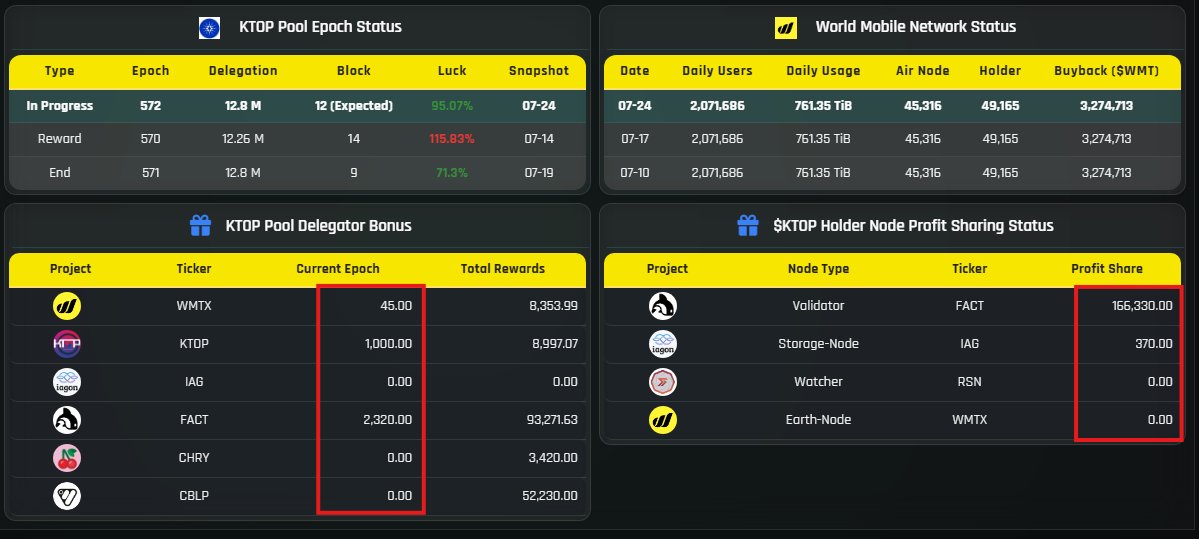Click the 'World Mobile Network Status' title
The height and width of the screenshot is (539, 1199).
915,27
